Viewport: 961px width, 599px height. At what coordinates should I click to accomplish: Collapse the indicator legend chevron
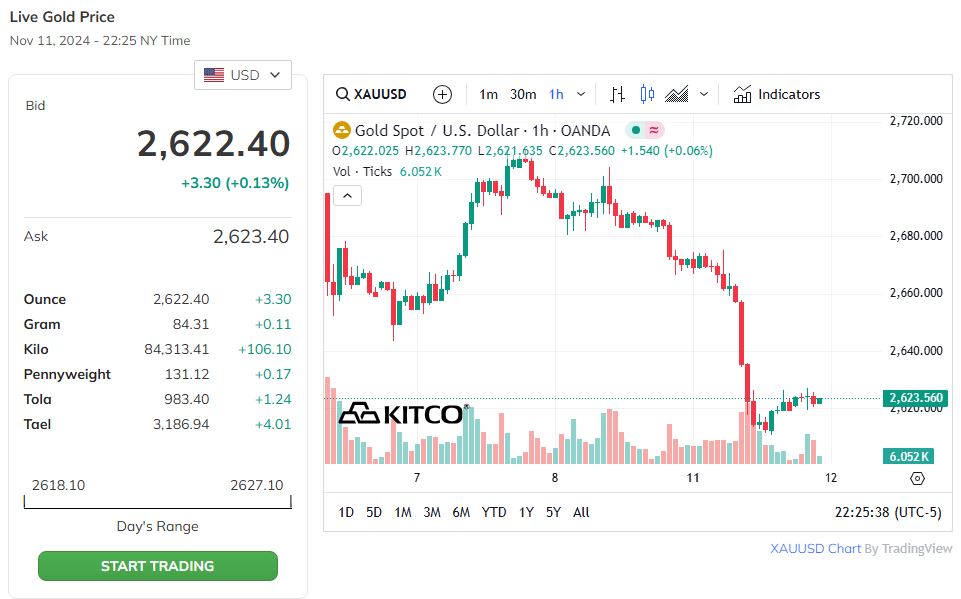pos(347,196)
